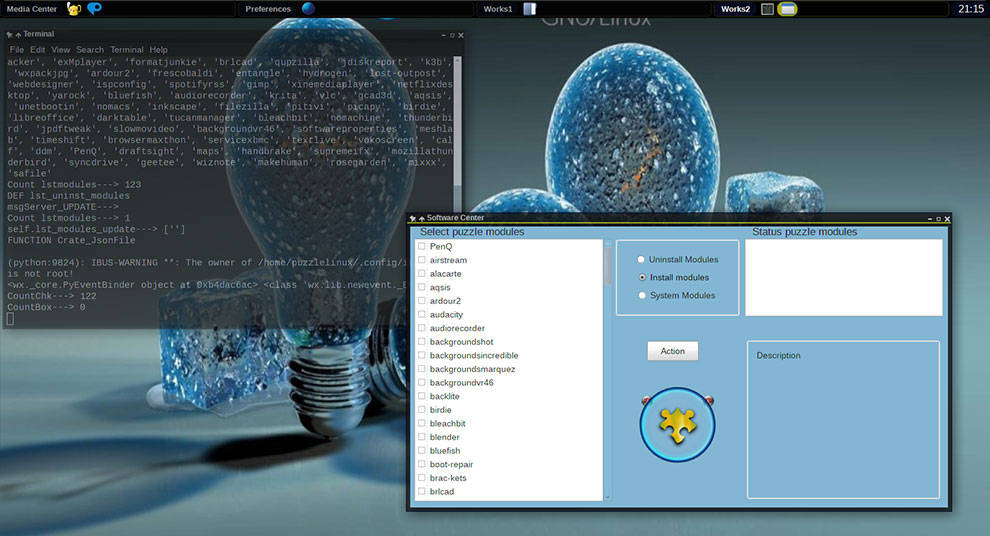The height and width of the screenshot is (536, 990).
Task: Open the Terminal Edit menu
Action: pos(37,49)
